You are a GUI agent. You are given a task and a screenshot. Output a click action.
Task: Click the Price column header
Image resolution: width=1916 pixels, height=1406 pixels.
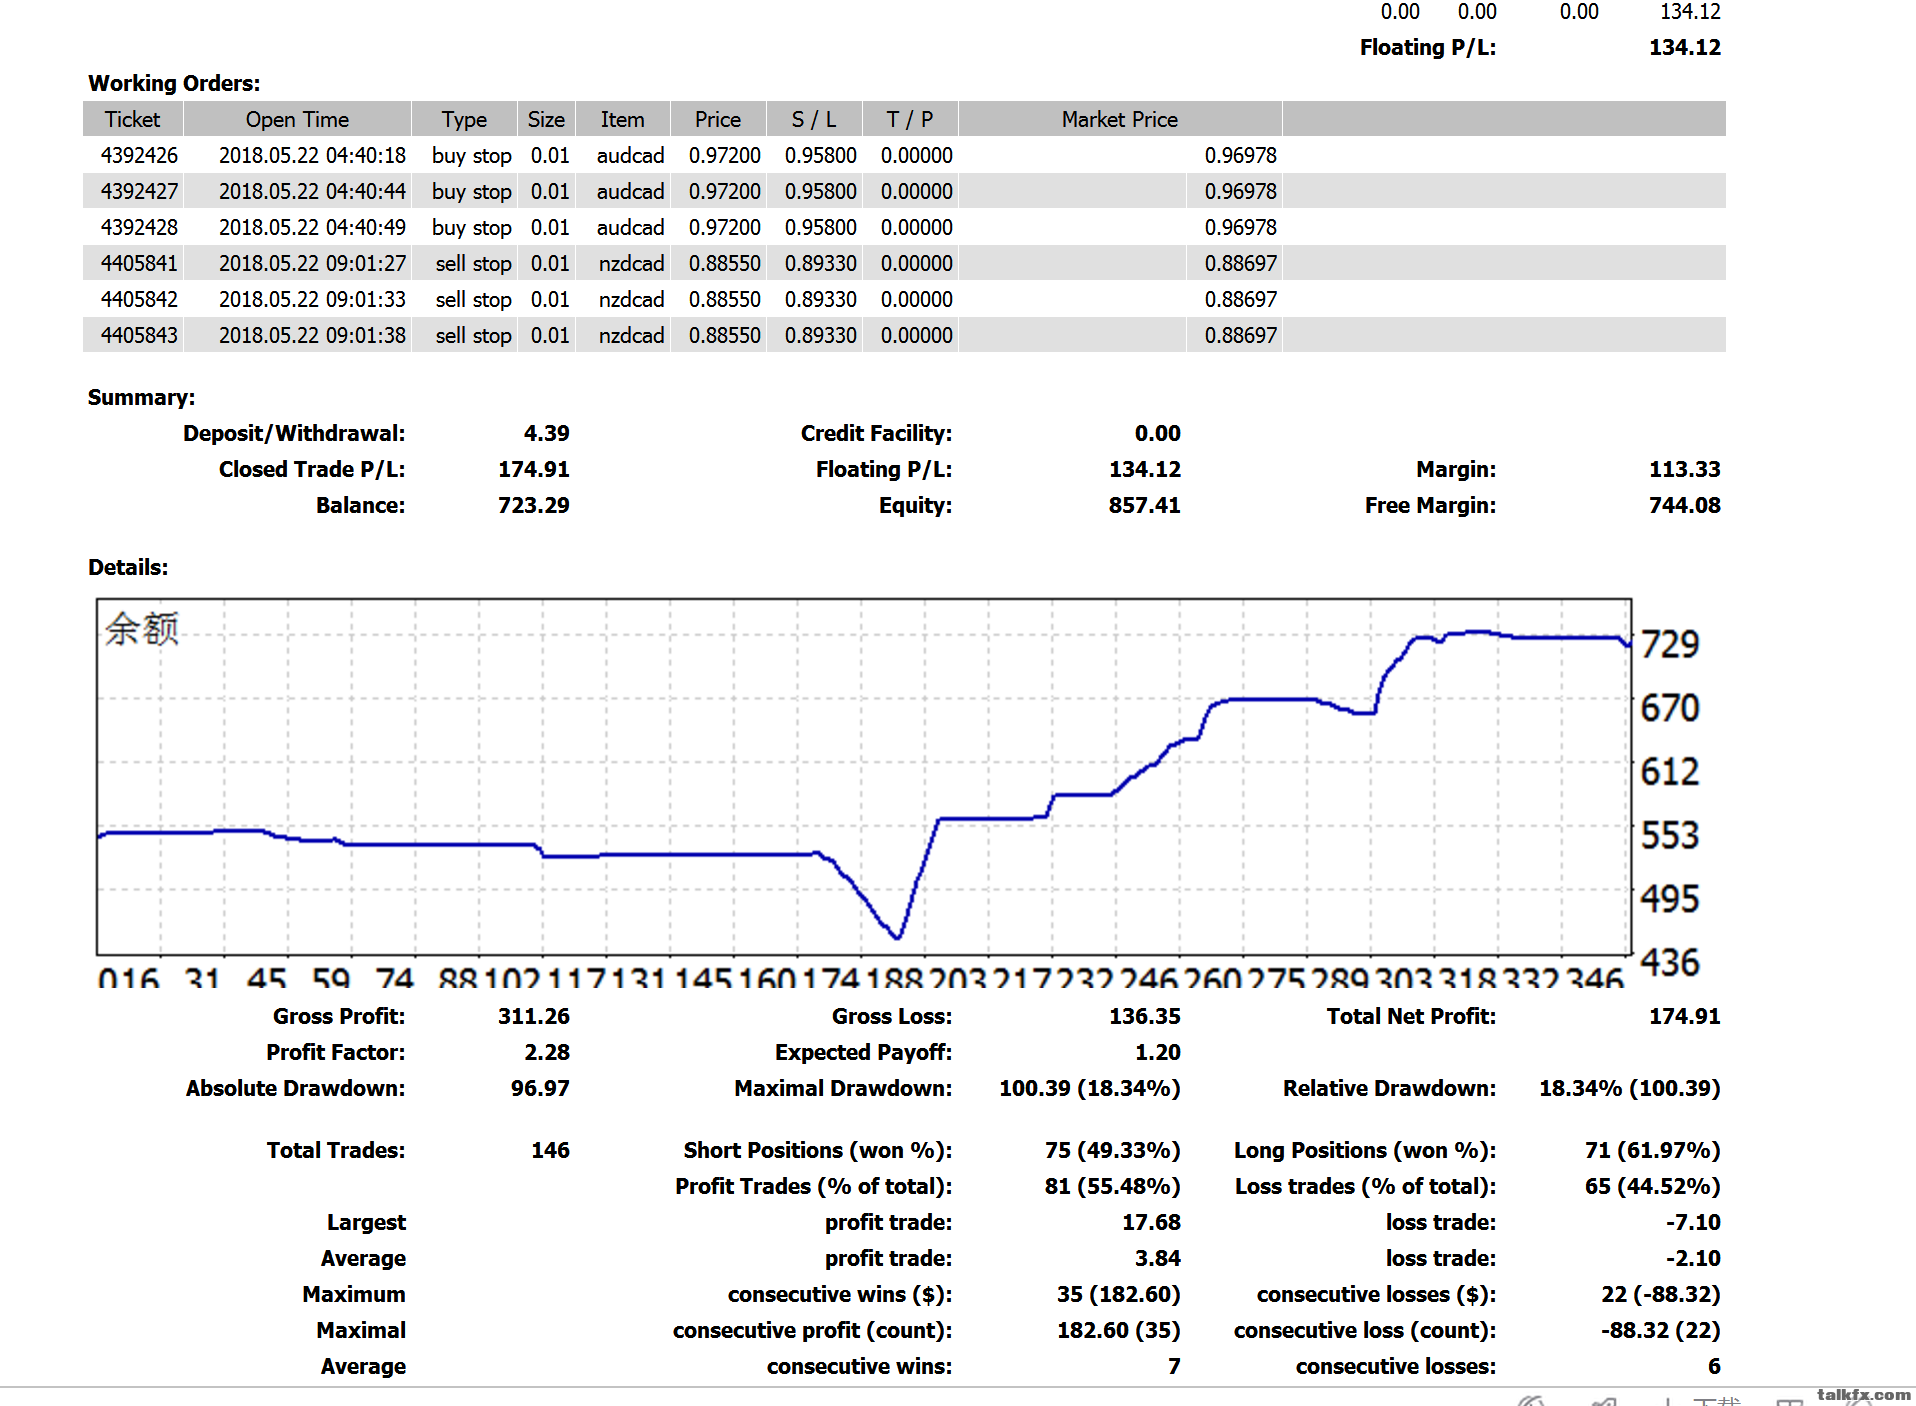tap(718, 119)
